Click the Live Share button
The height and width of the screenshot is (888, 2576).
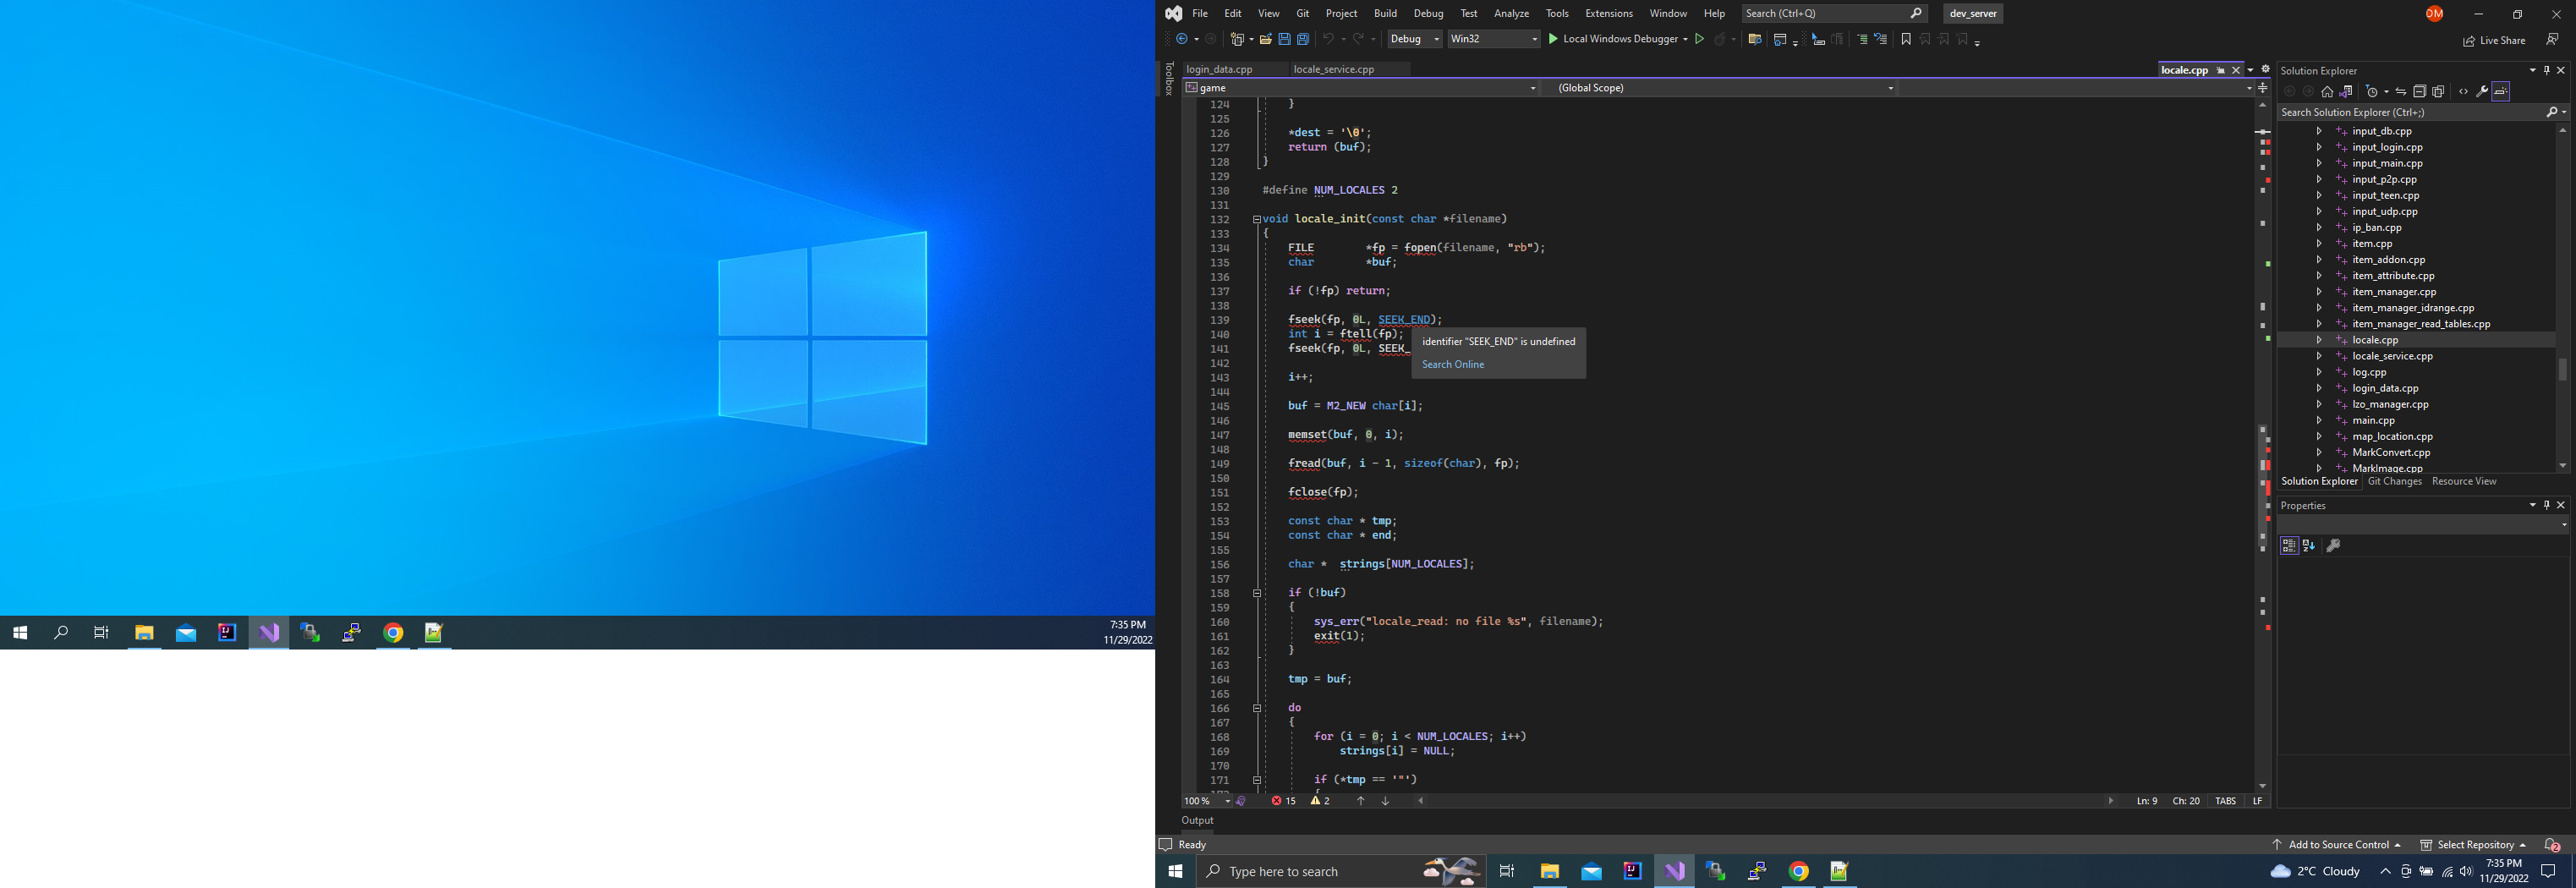coord(2494,40)
